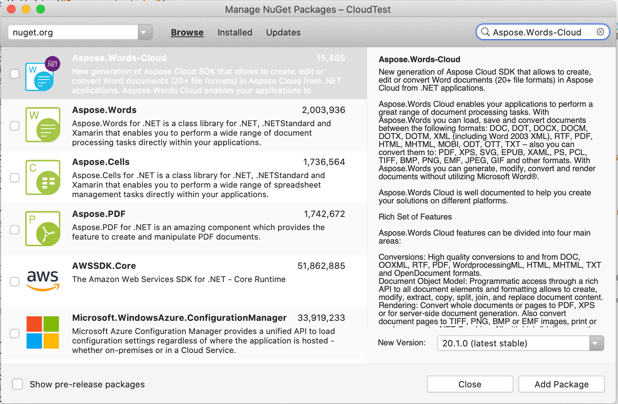Click the 51,862,885 download count
The width and height of the screenshot is (618, 404).
[x=321, y=266]
